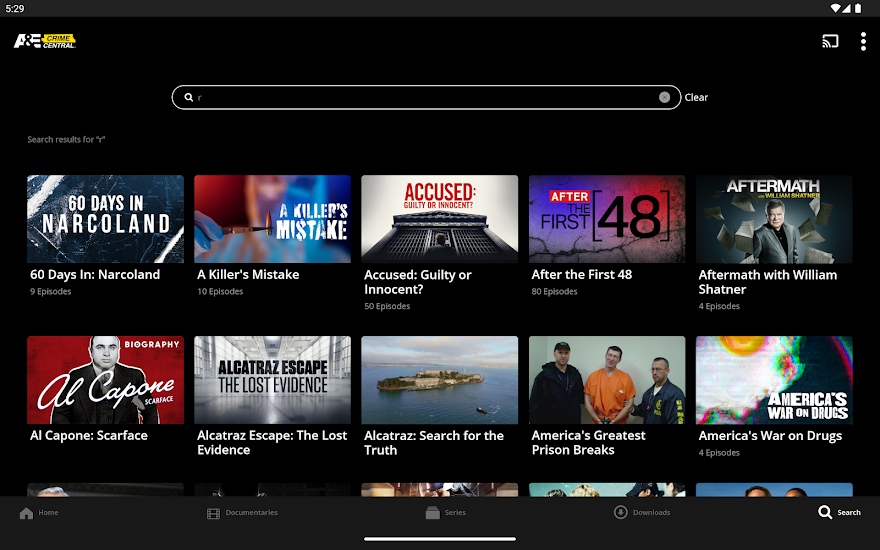The height and width of the screenshot is (550, 880).
Task: Open the Downloads tab
Action: tap(642, 513)
